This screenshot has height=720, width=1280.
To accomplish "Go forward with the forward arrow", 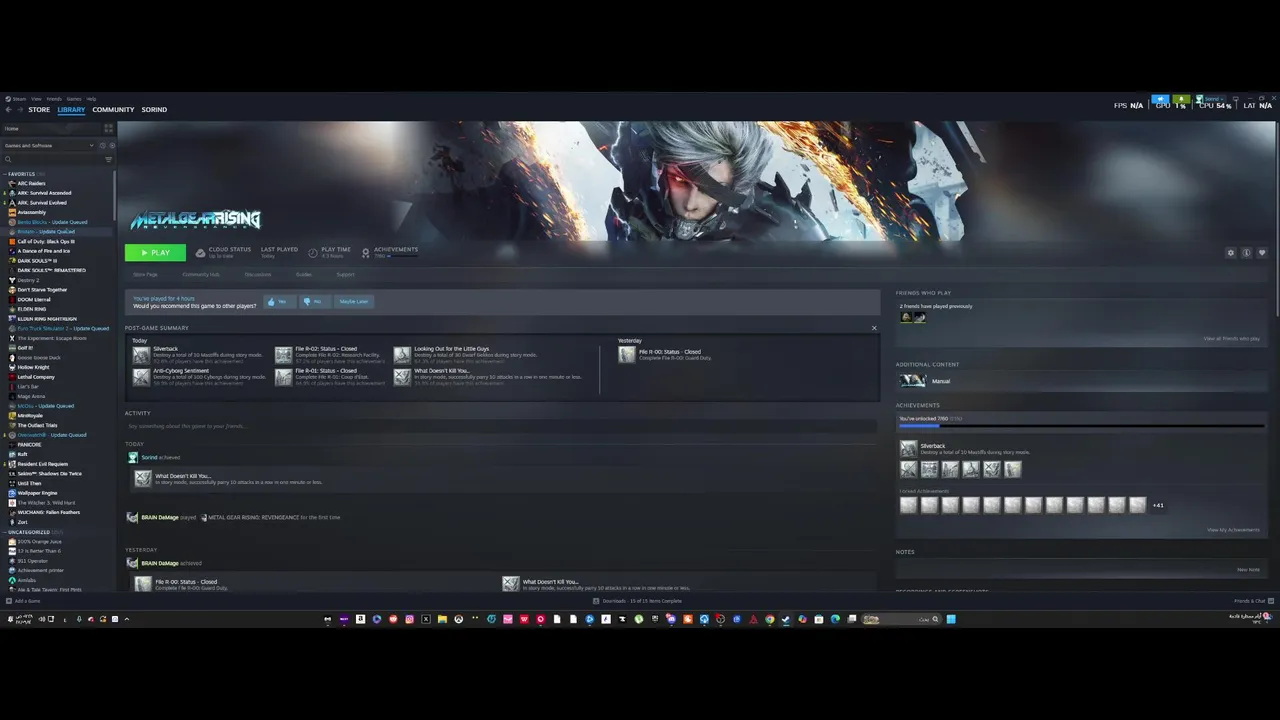I will pos(20,109).
